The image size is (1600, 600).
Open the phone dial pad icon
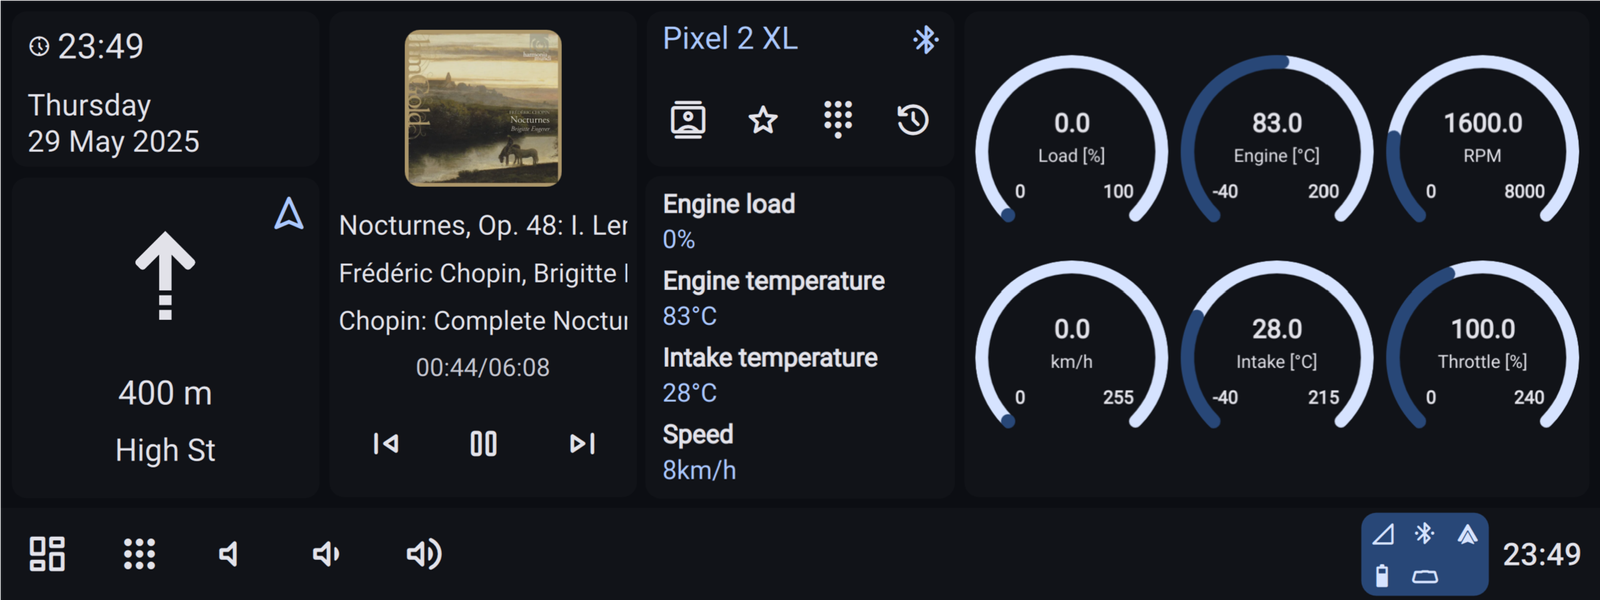[x=838, y=120]
